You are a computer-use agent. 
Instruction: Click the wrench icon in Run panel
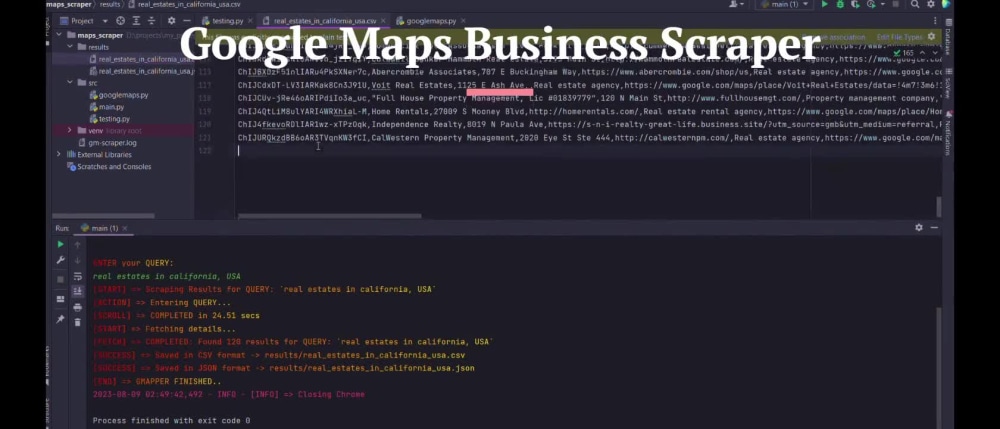(x=61, y=260)
